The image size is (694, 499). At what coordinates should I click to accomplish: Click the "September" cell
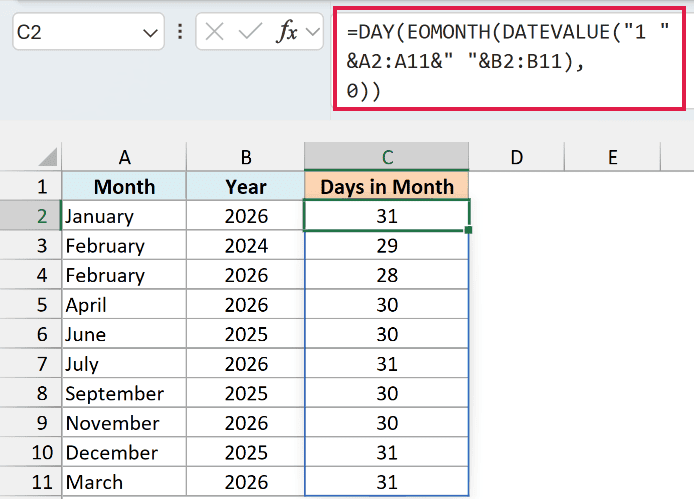(x=124, y=393)
